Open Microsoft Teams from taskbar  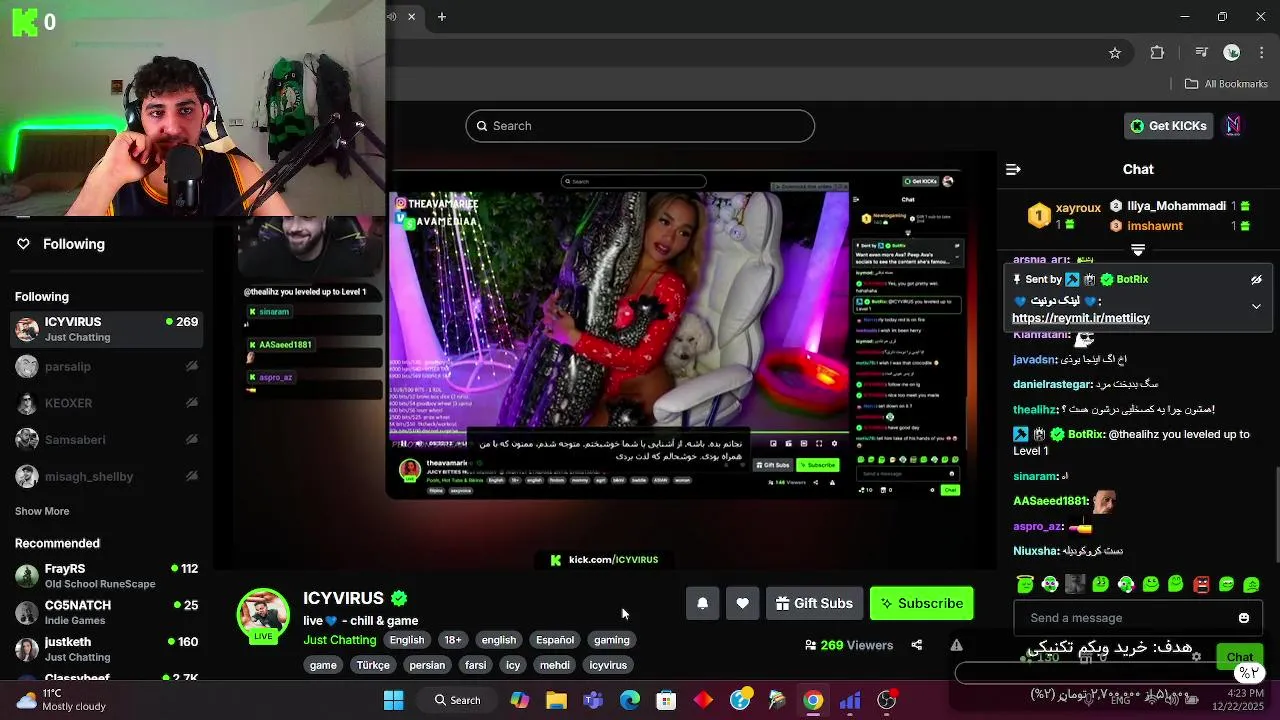(x=593, y=700)
